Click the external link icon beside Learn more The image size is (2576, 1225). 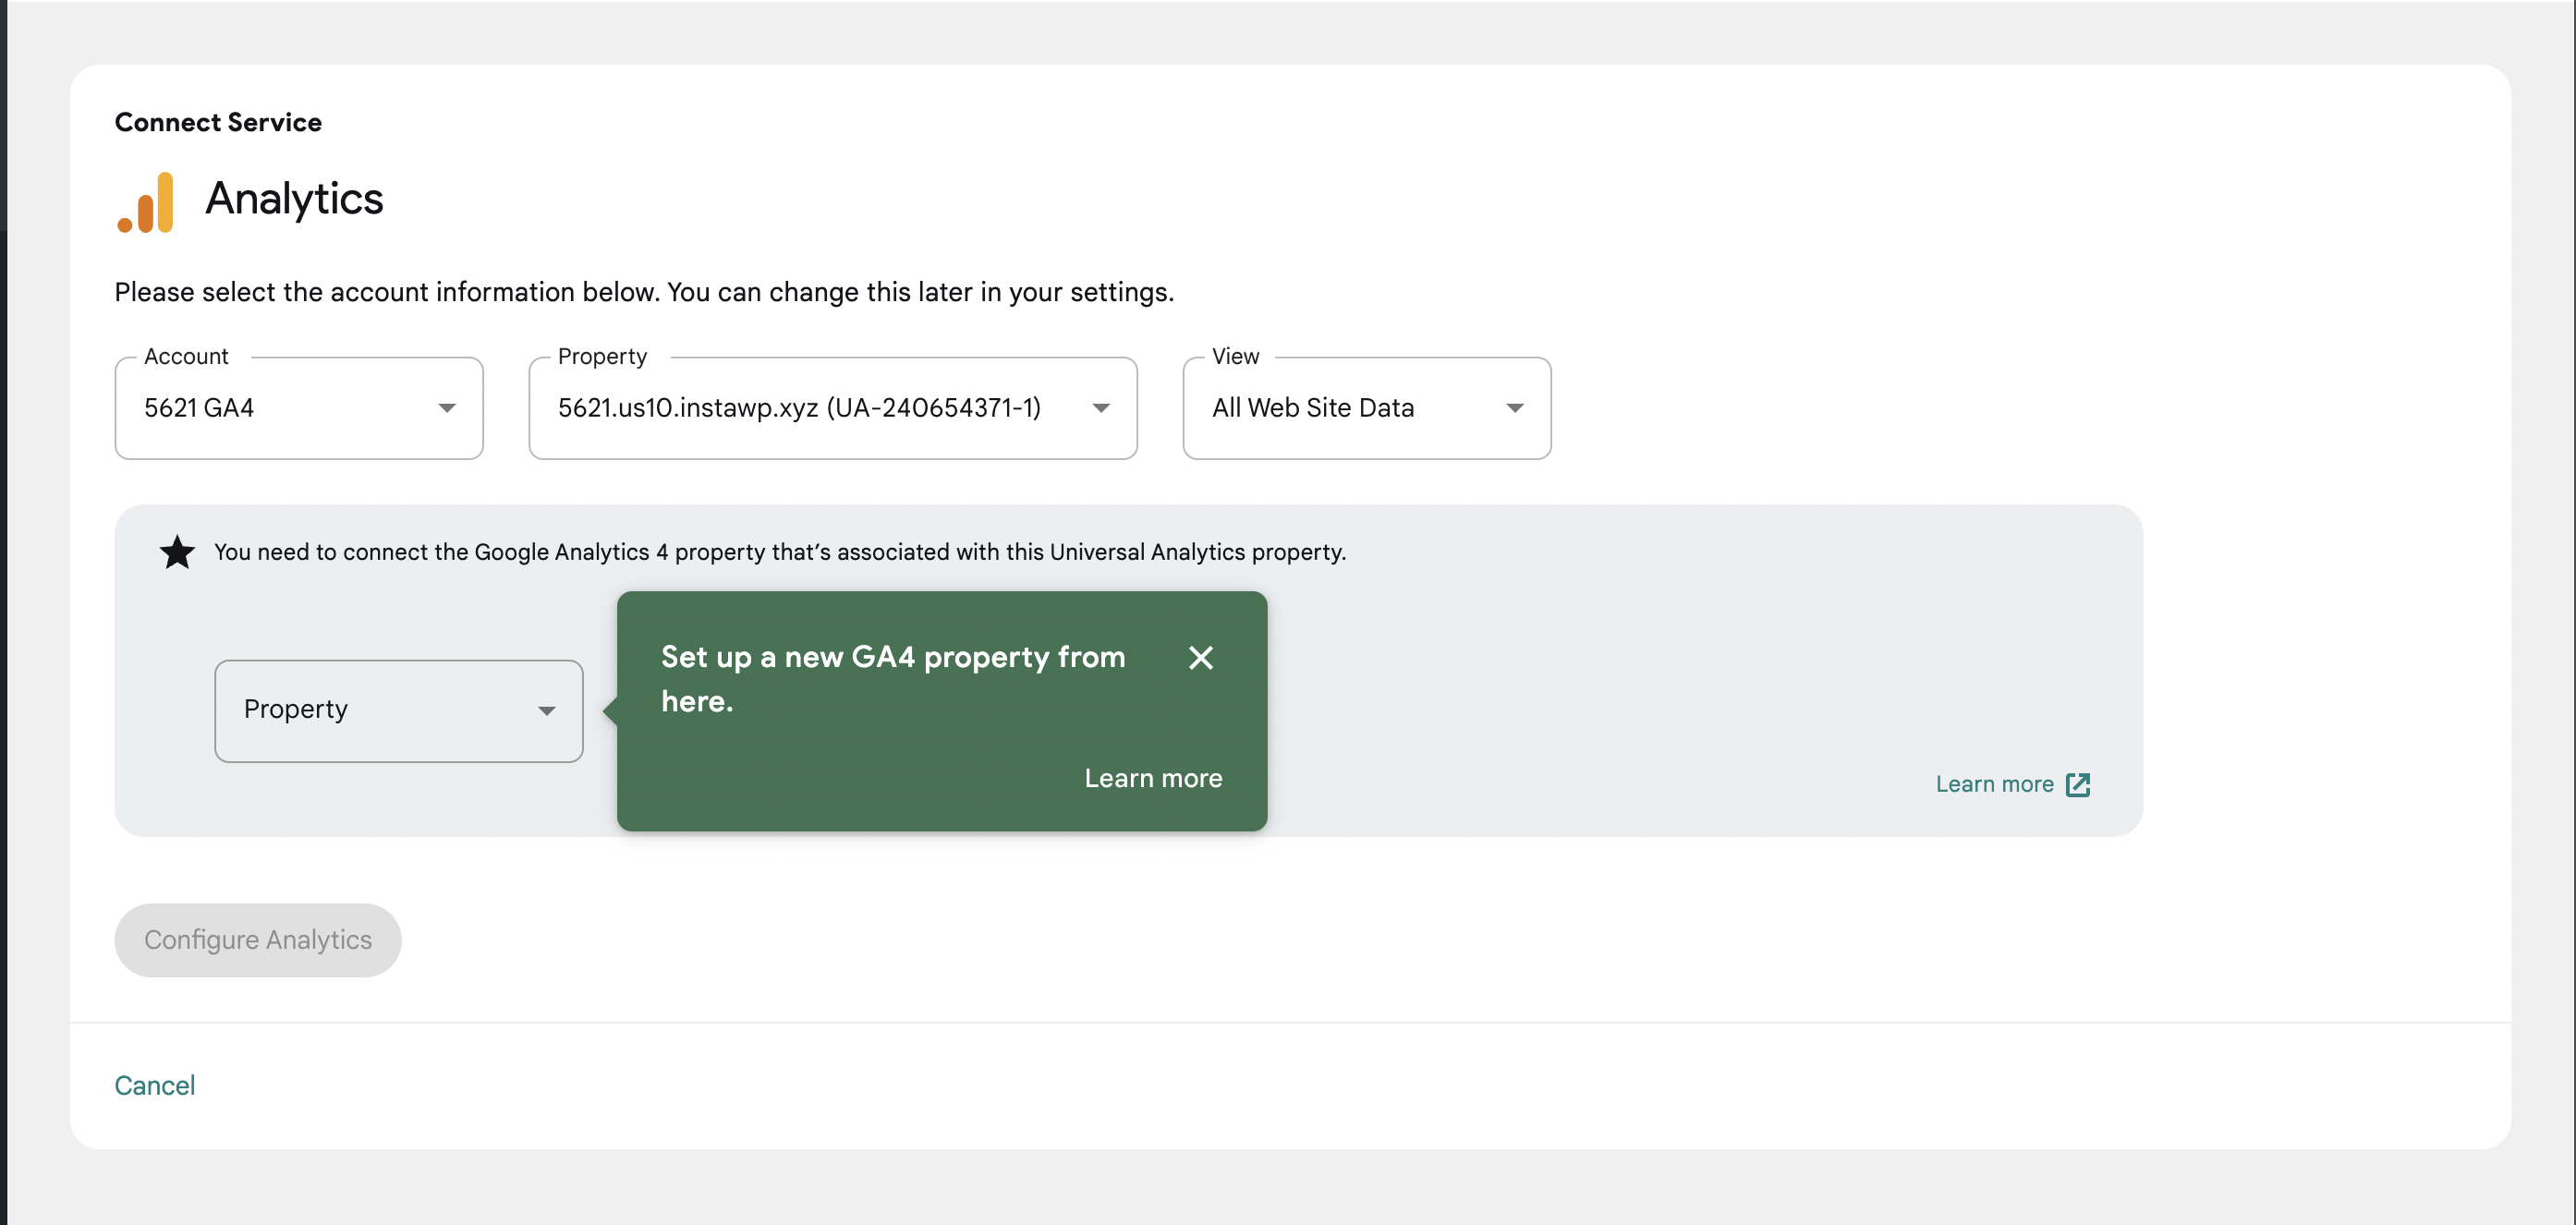2078,785
